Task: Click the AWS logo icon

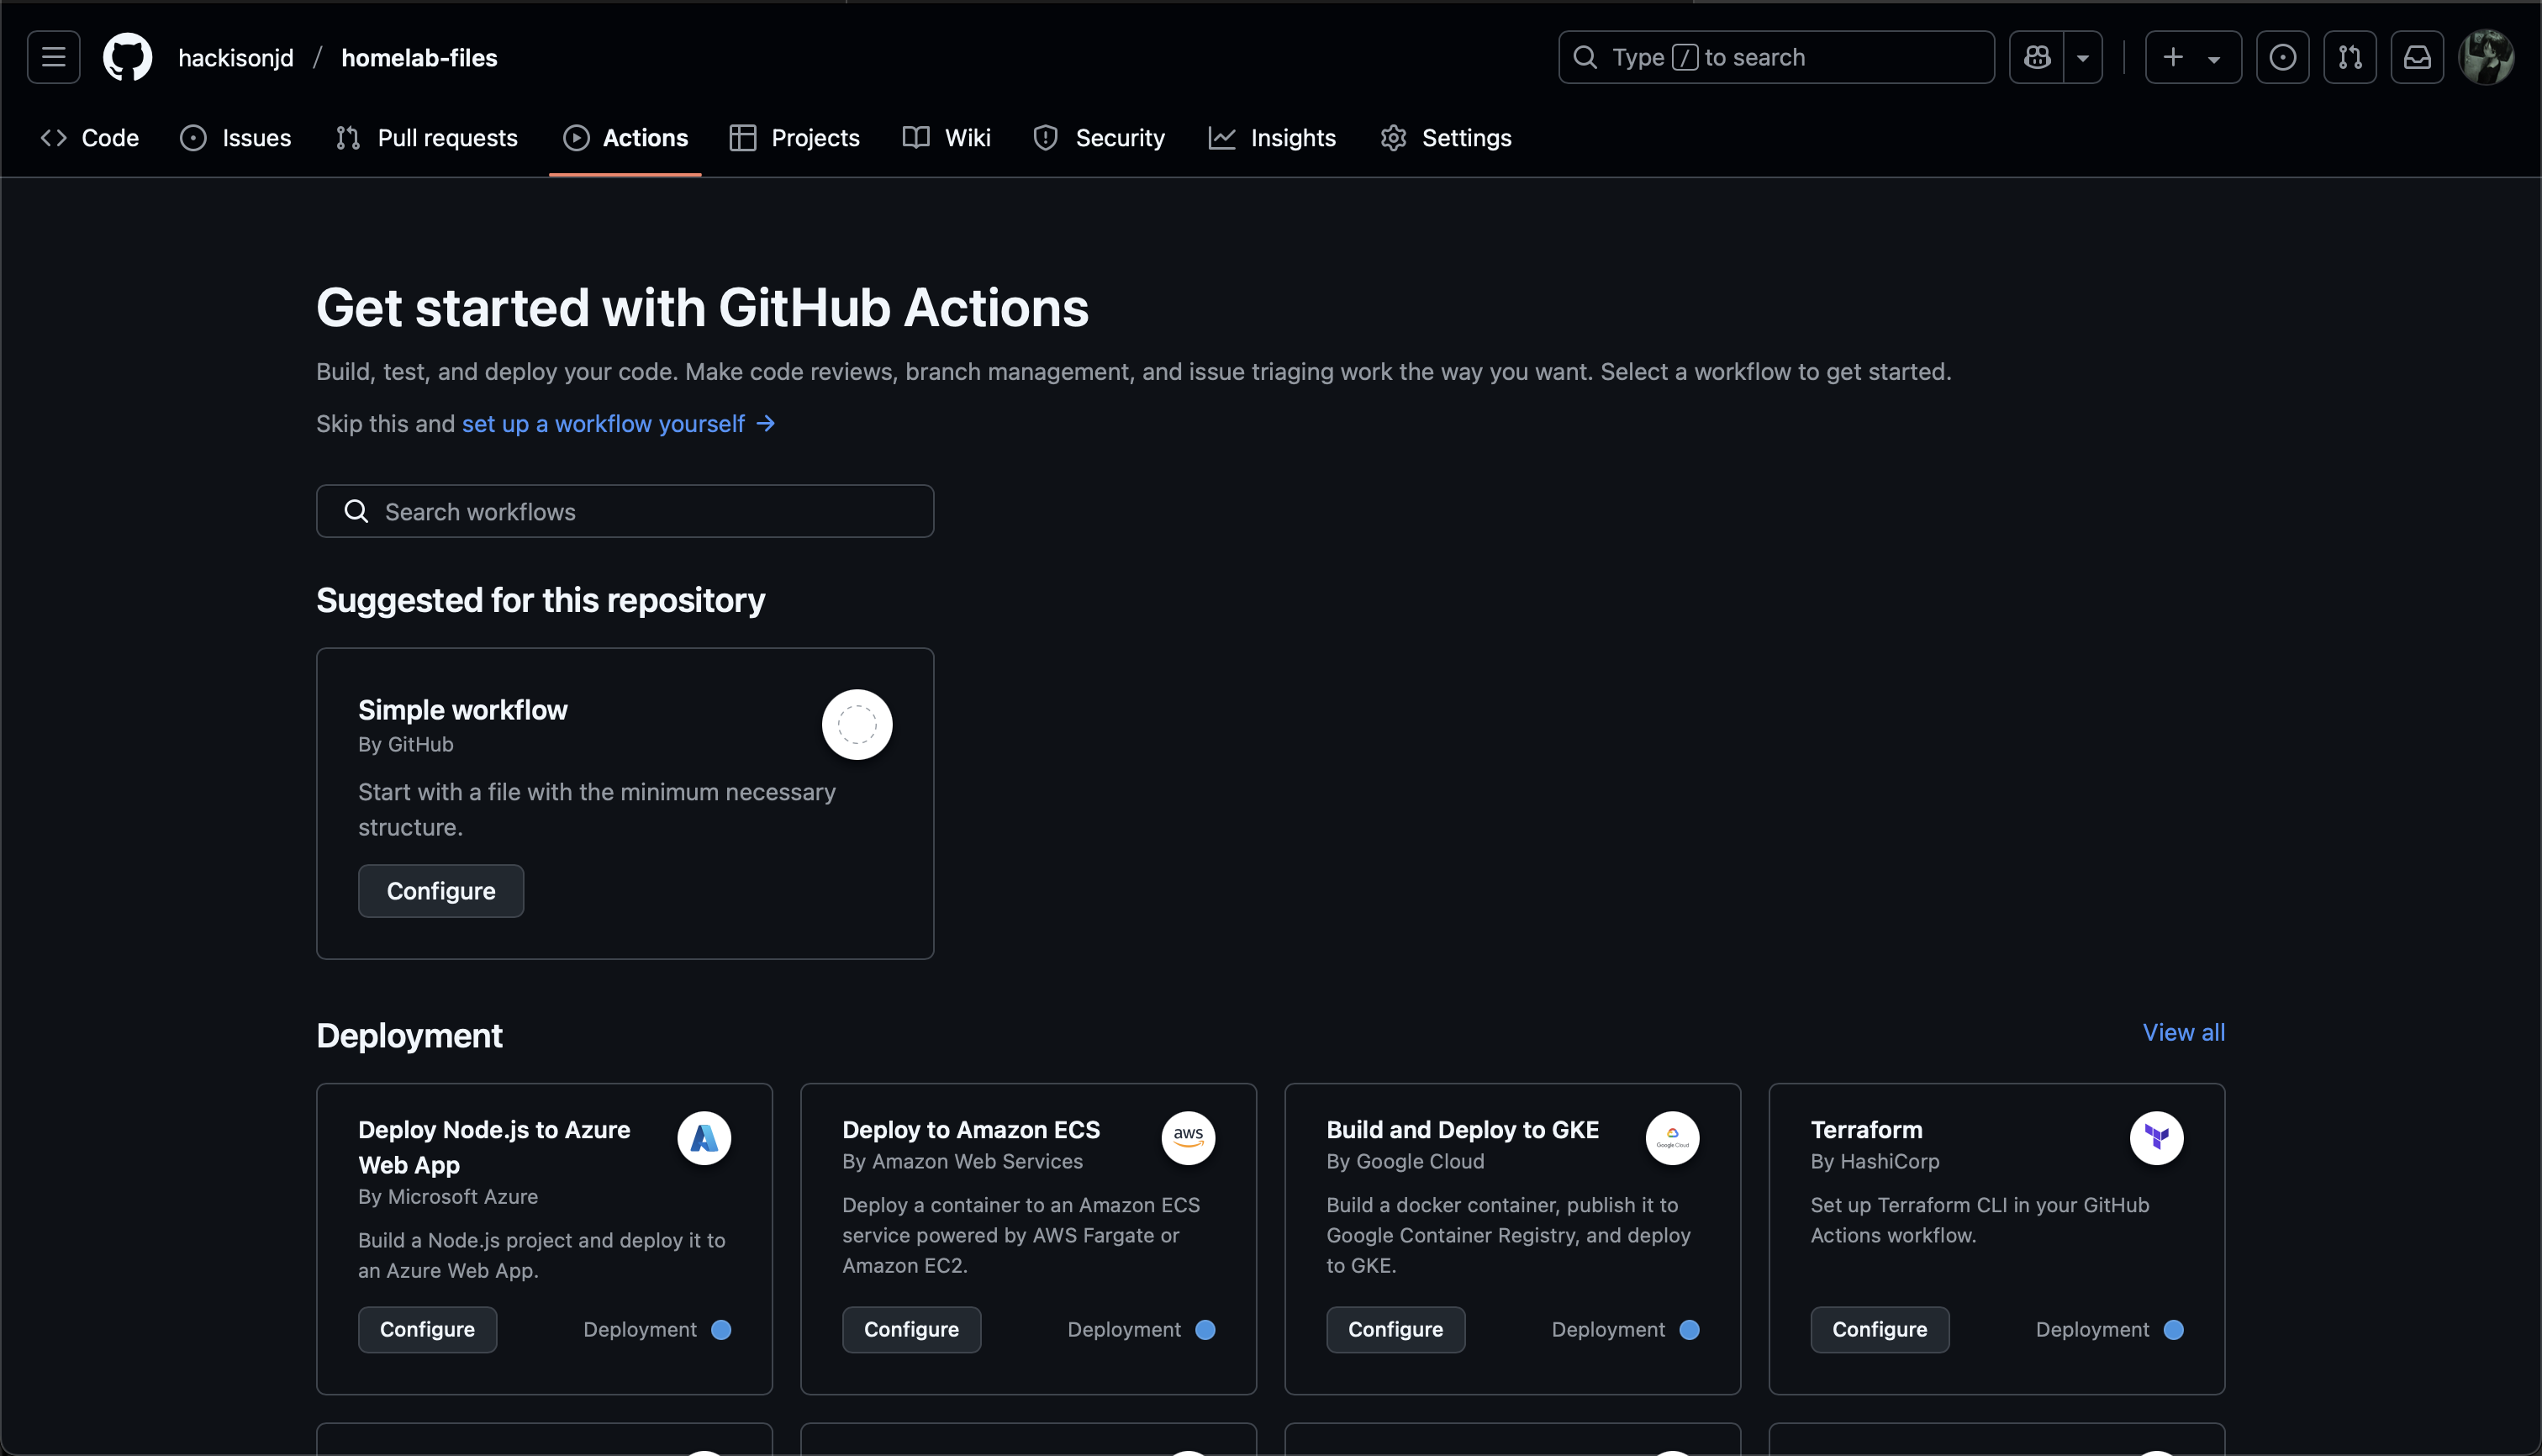Action: (1188, 1138)
